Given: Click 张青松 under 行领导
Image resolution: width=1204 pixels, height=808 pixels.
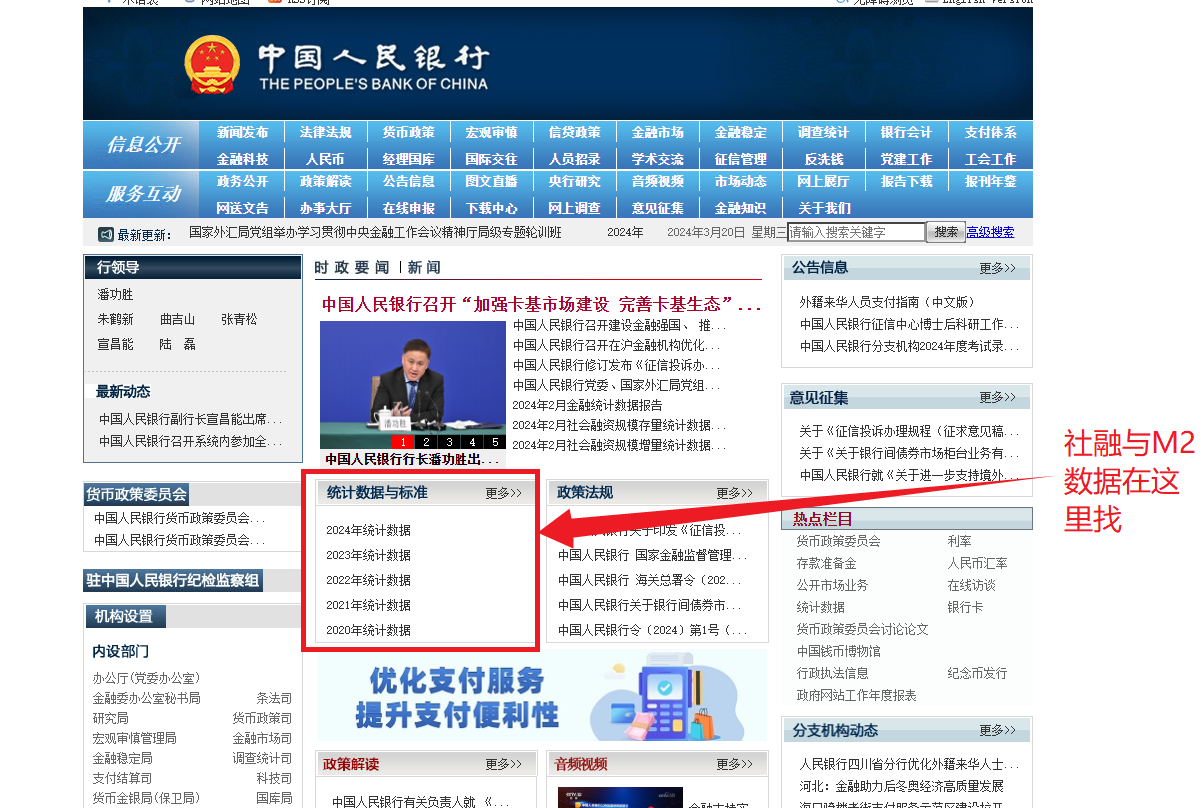Looking at the screenshot, I should click(x=239, y=320).
